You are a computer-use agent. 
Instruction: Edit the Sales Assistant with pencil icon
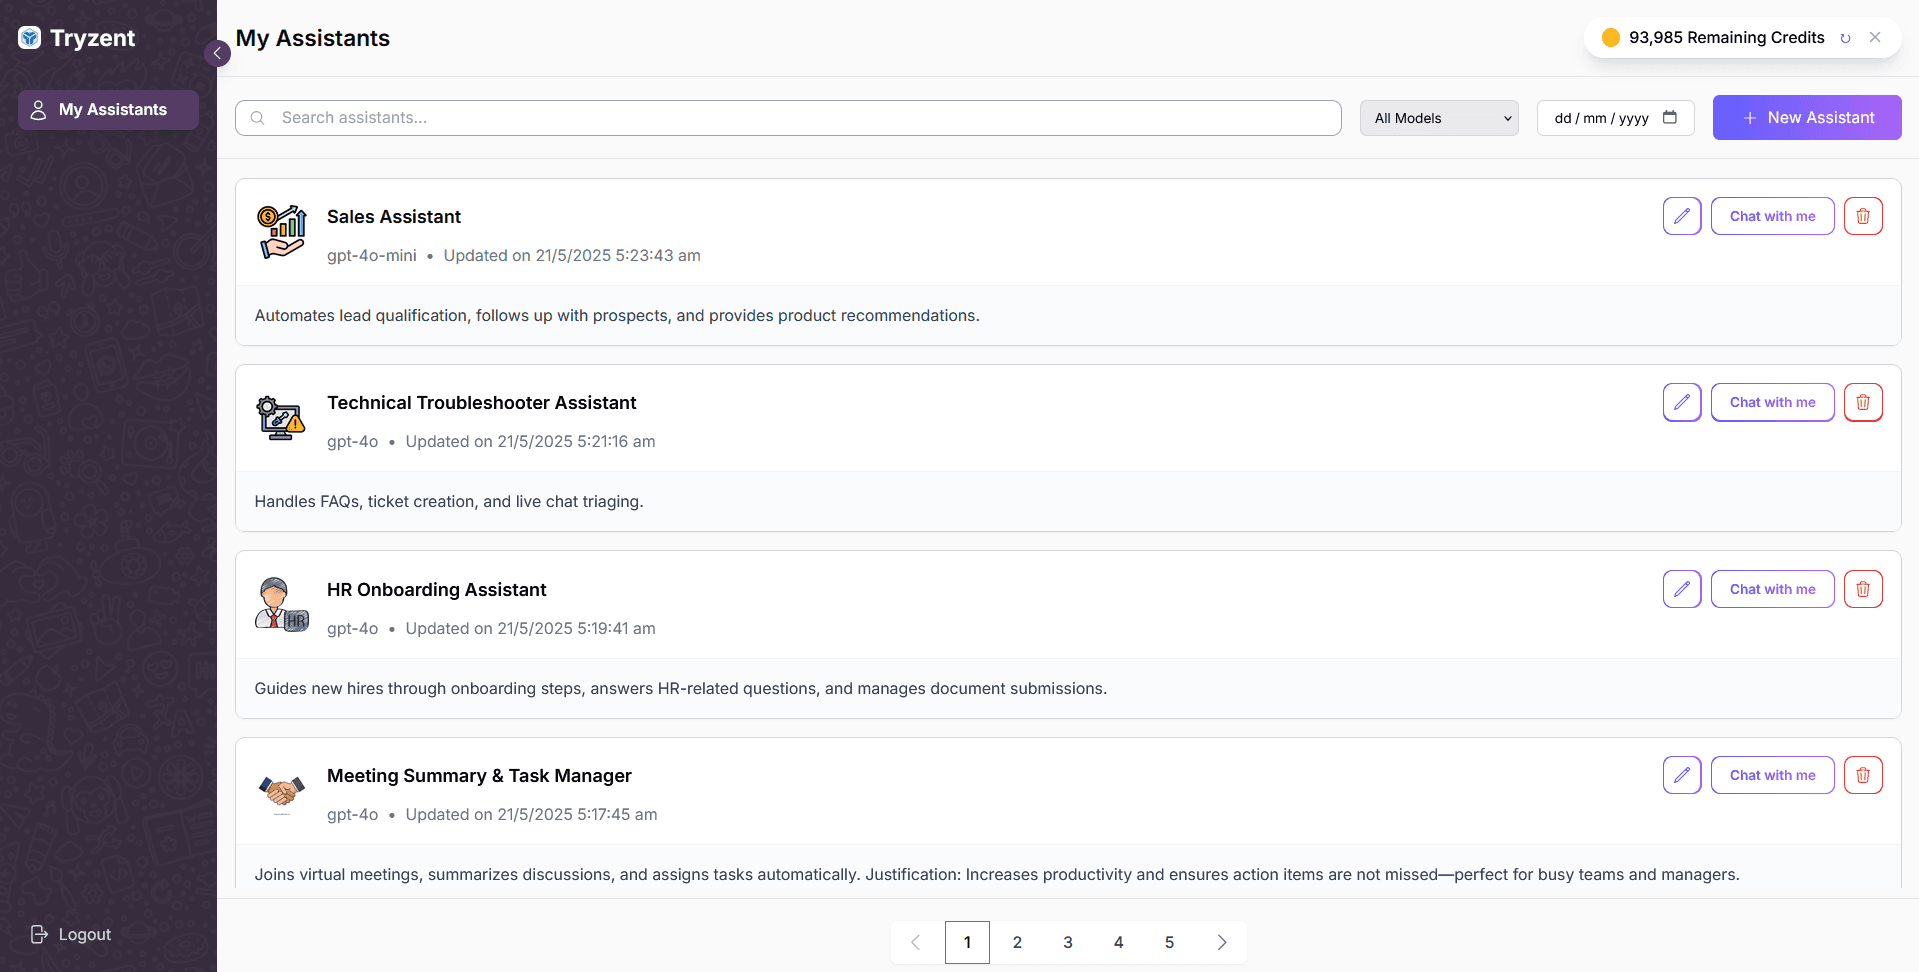click(x=1681, y=216)
